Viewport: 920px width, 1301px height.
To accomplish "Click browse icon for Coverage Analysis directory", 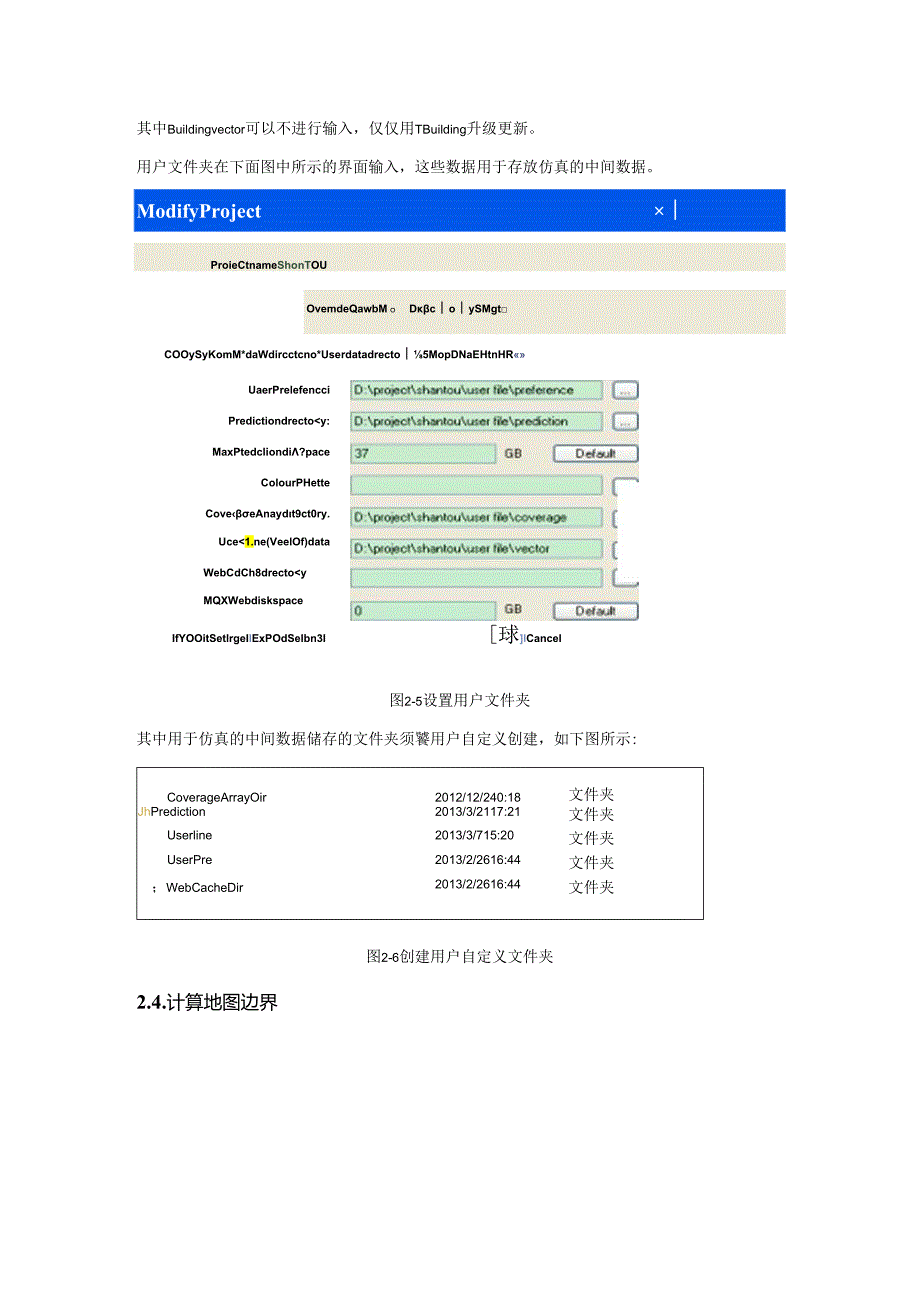I will 624,517.
